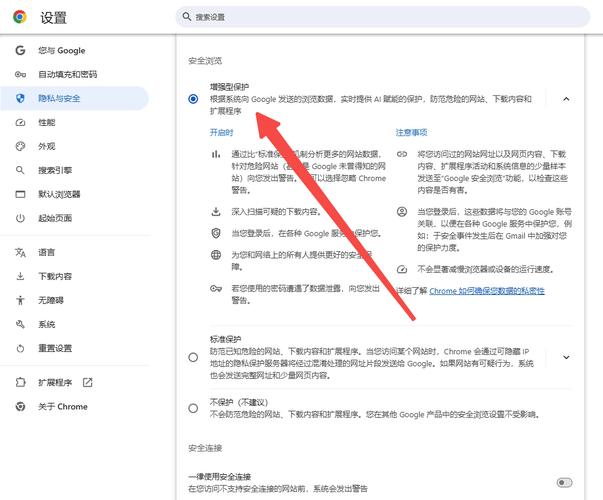Click the shield icon for 隐私与安全
603x500 pixels.
pos(20,98)
